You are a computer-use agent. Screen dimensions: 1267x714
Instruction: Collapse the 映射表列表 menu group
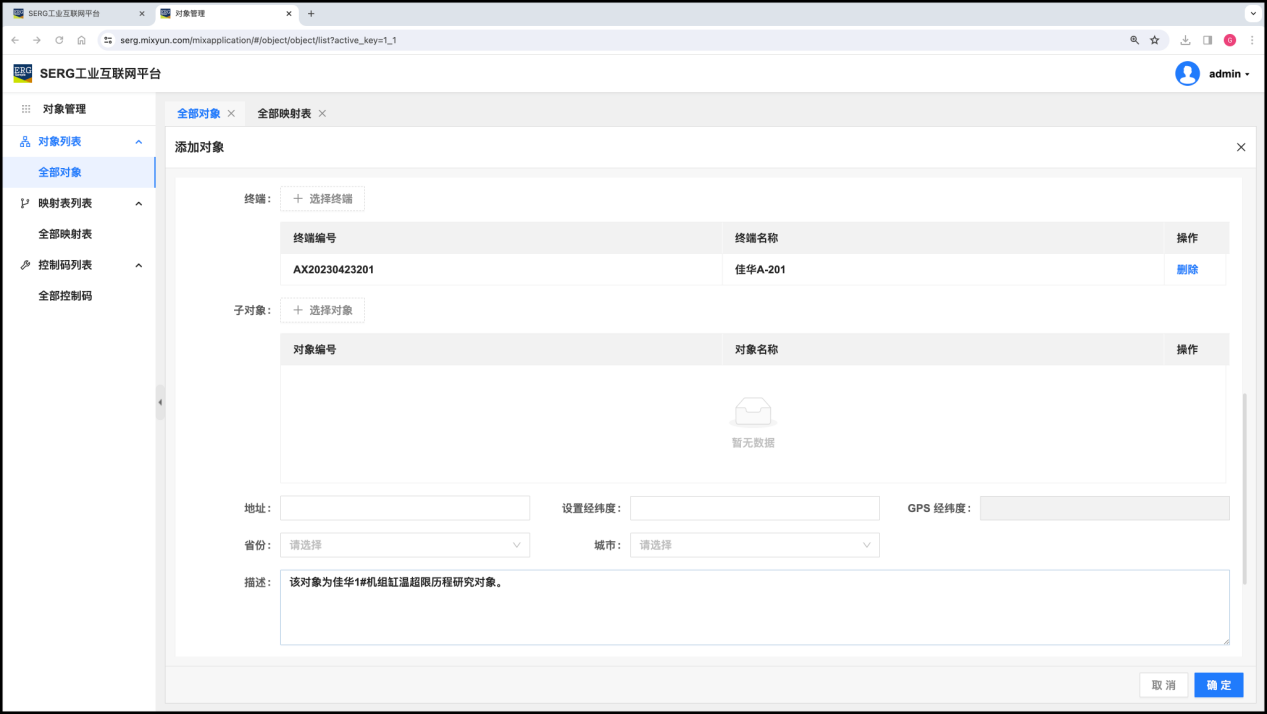click(x=139, y=204)
